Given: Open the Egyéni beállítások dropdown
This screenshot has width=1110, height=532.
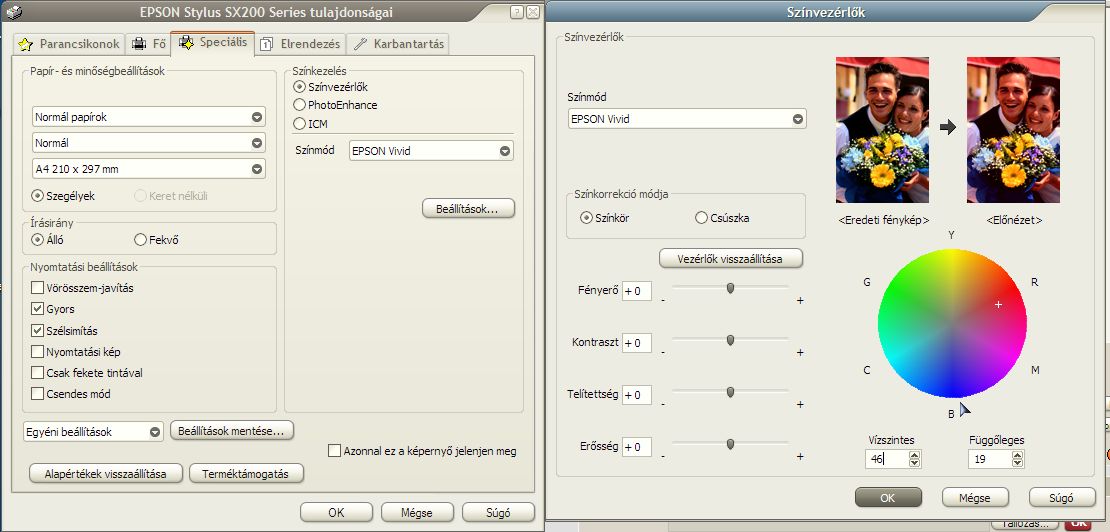Looking at the screenshot, I should click(x=93, y=432).
